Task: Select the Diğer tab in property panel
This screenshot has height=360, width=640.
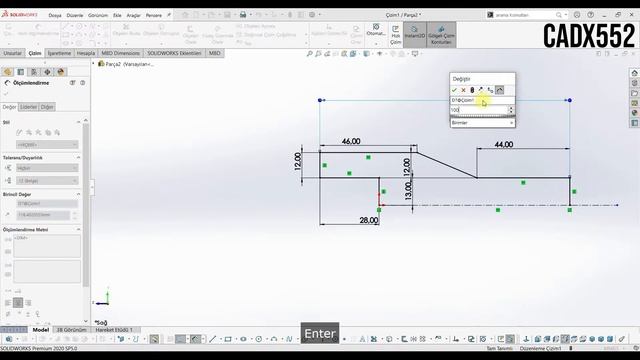Action: tap(47, 107)
